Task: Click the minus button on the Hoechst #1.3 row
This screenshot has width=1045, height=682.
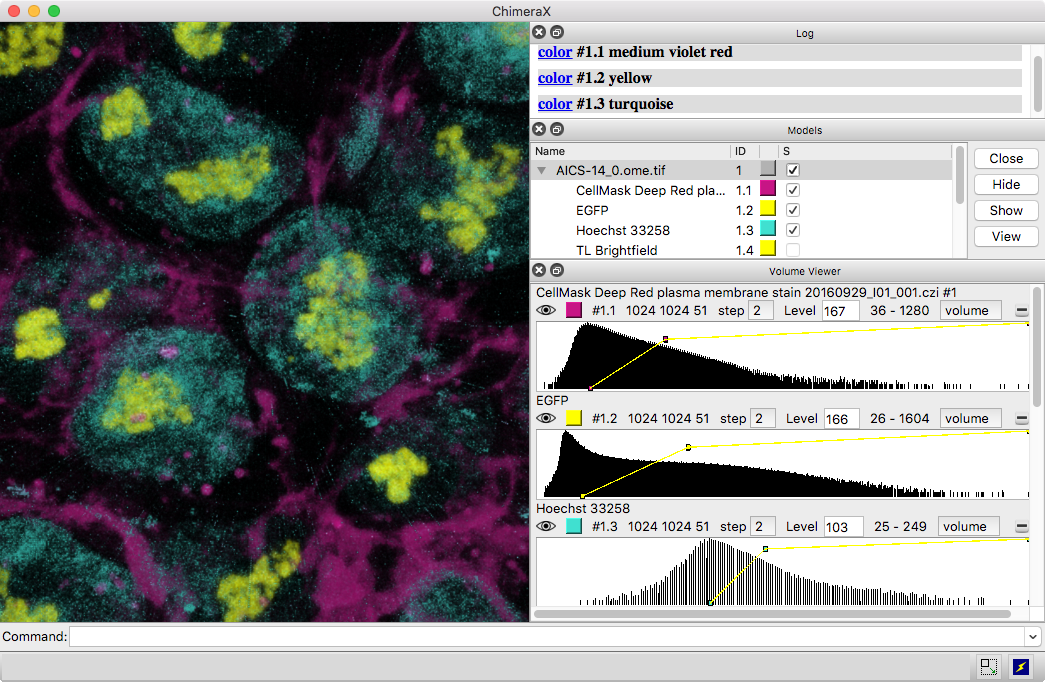Action: click(1022, 527)
